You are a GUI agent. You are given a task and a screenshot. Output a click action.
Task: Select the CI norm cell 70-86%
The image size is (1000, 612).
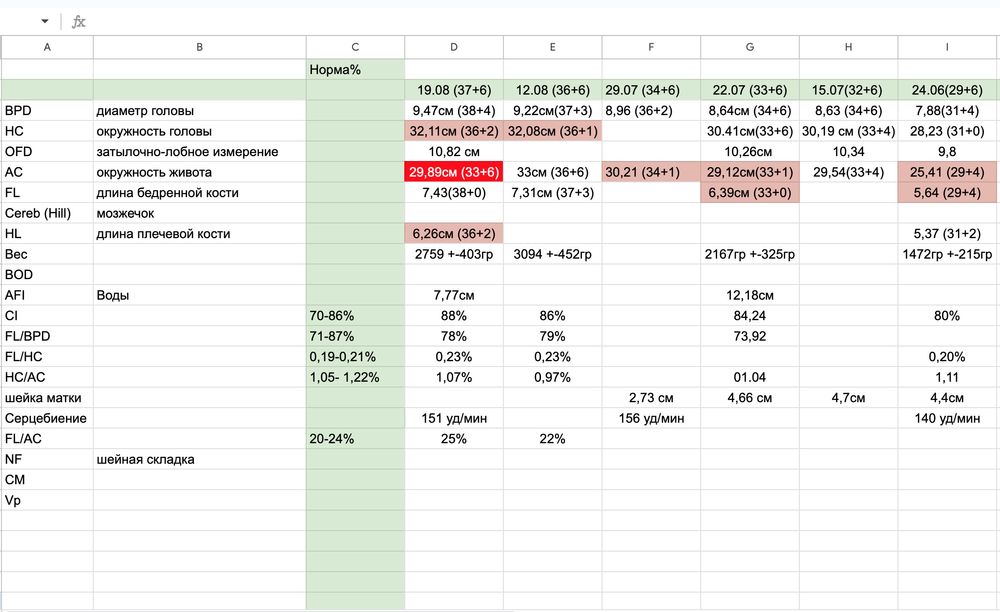click(x=355, y=316)
